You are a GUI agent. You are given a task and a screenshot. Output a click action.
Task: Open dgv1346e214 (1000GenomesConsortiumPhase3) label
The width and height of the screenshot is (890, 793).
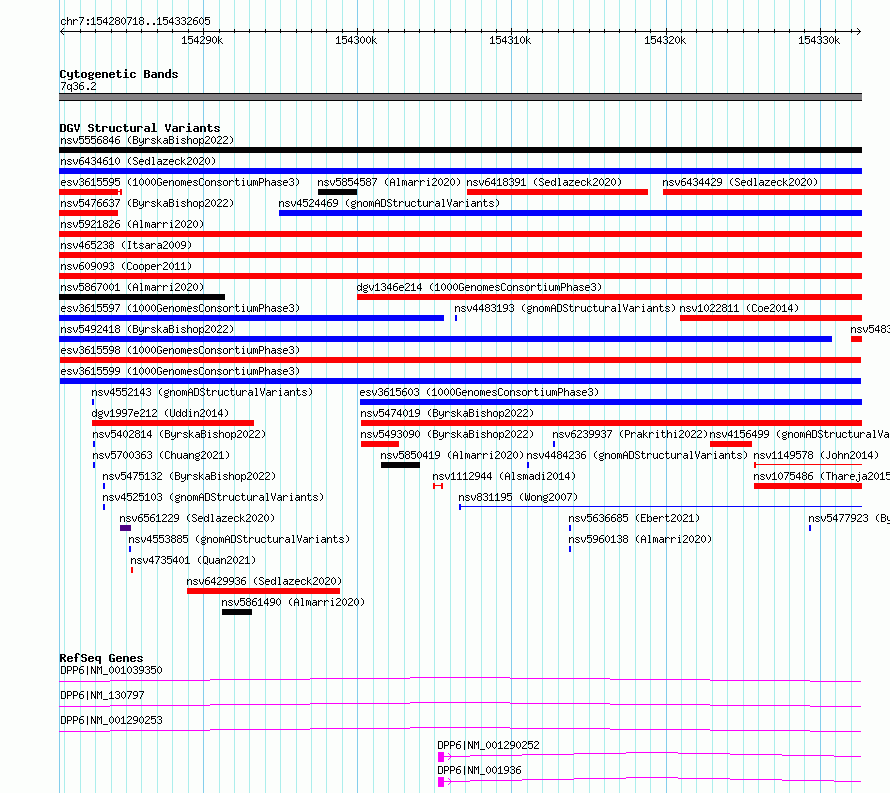click(479, 287)
